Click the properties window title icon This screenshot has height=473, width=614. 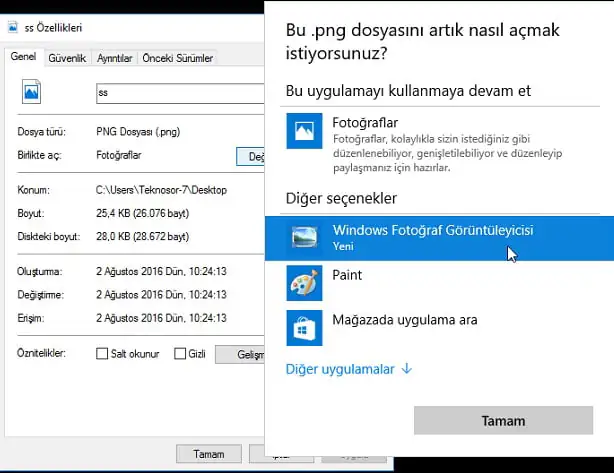[13, 27]
